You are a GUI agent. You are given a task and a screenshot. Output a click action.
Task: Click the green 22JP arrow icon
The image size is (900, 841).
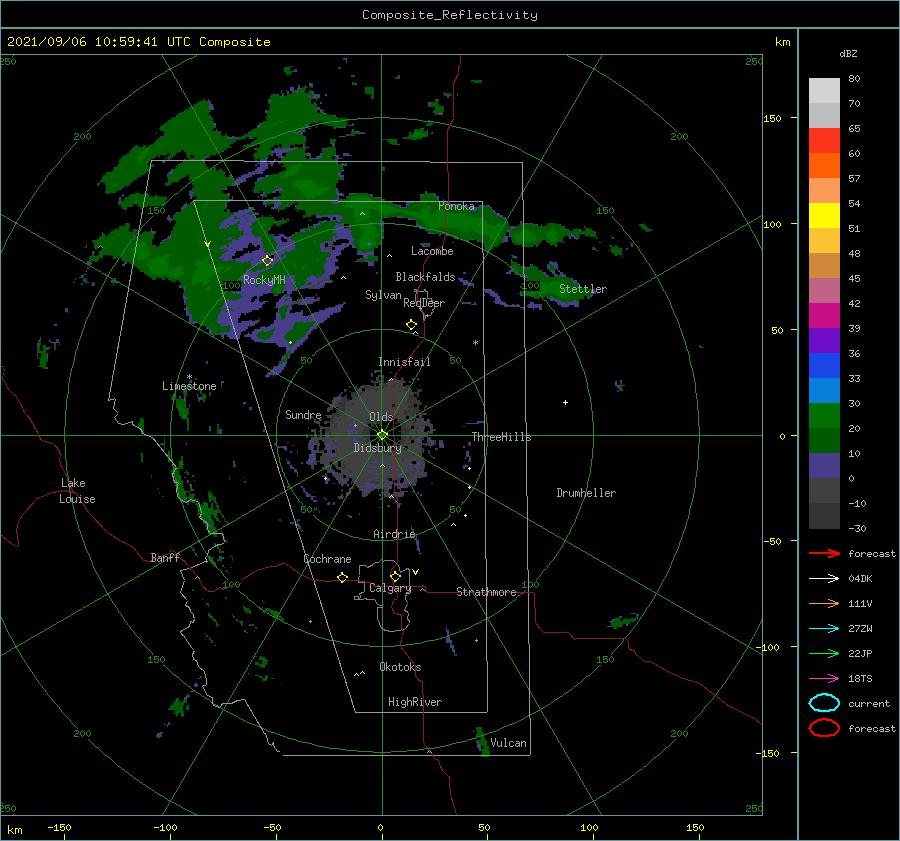(x=824, y=653)
